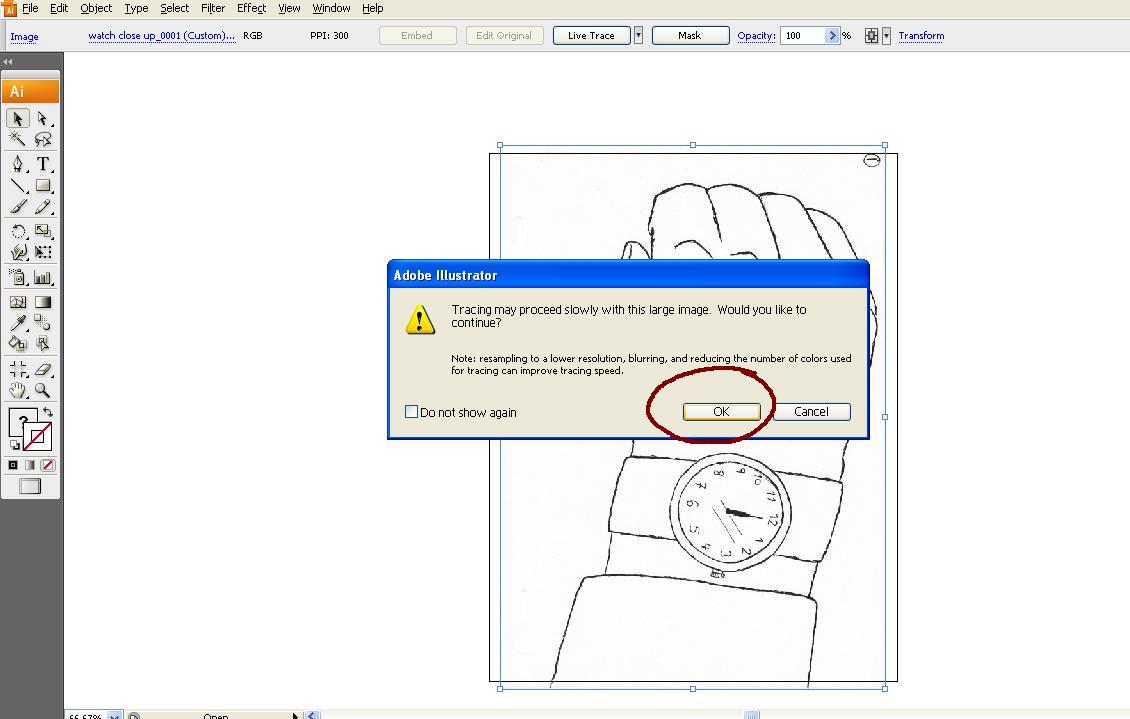
Task: Open the Window menu
Action: click(331, 9)
